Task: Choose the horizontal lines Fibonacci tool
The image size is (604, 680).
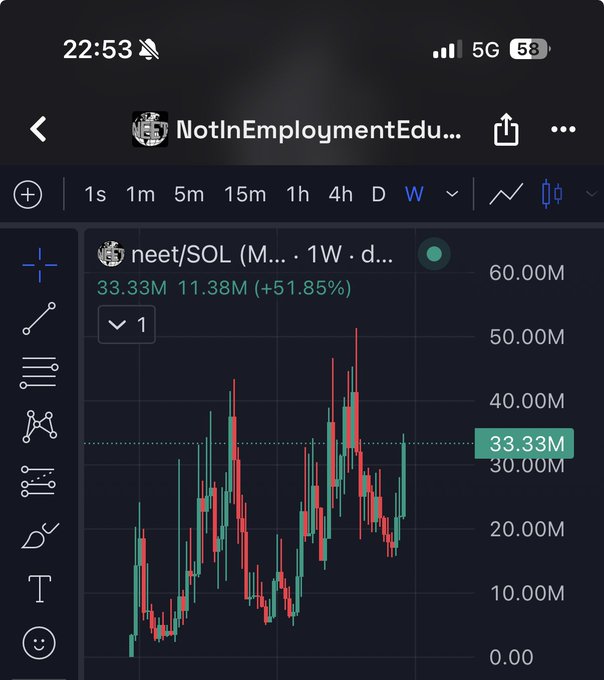Action: coord(39,373)
